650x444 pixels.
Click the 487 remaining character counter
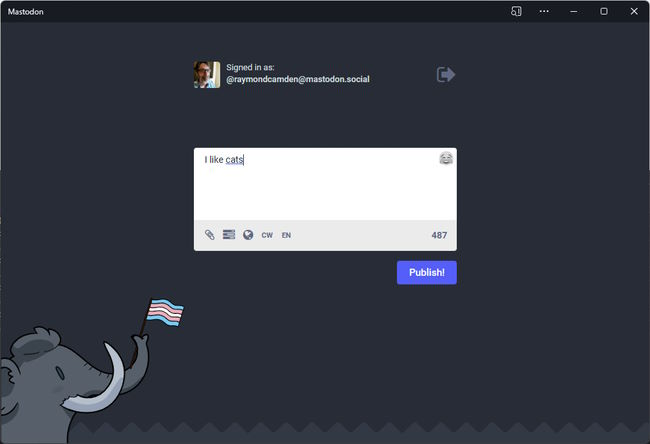439,235
